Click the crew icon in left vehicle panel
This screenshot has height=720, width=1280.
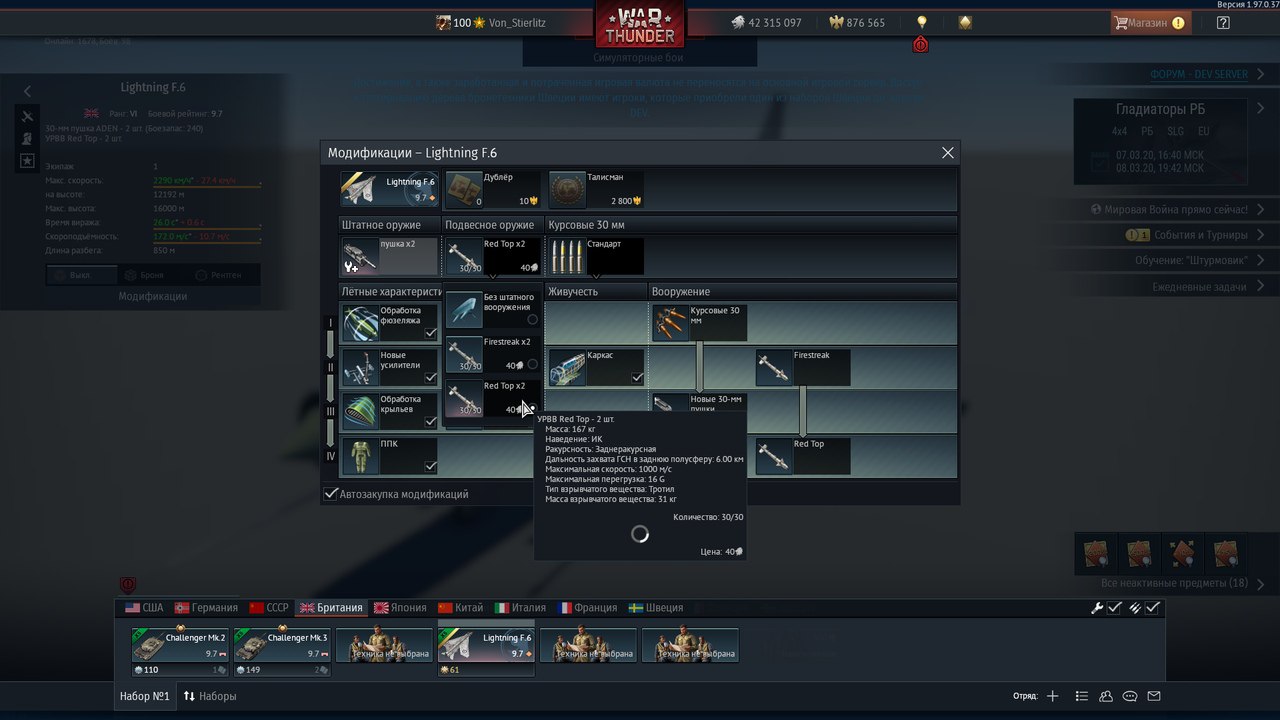pos(27,138)
